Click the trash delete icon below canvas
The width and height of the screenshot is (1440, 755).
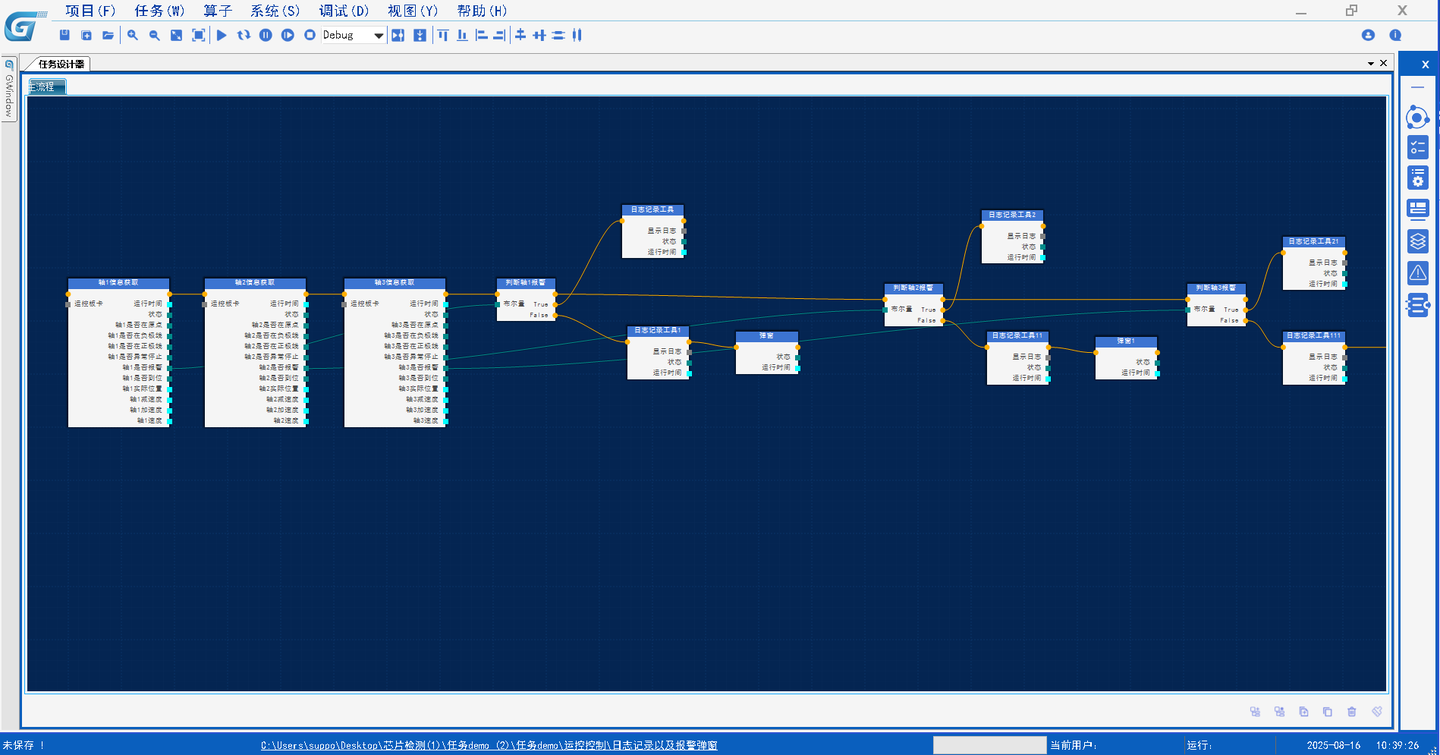click(1352, 712)
